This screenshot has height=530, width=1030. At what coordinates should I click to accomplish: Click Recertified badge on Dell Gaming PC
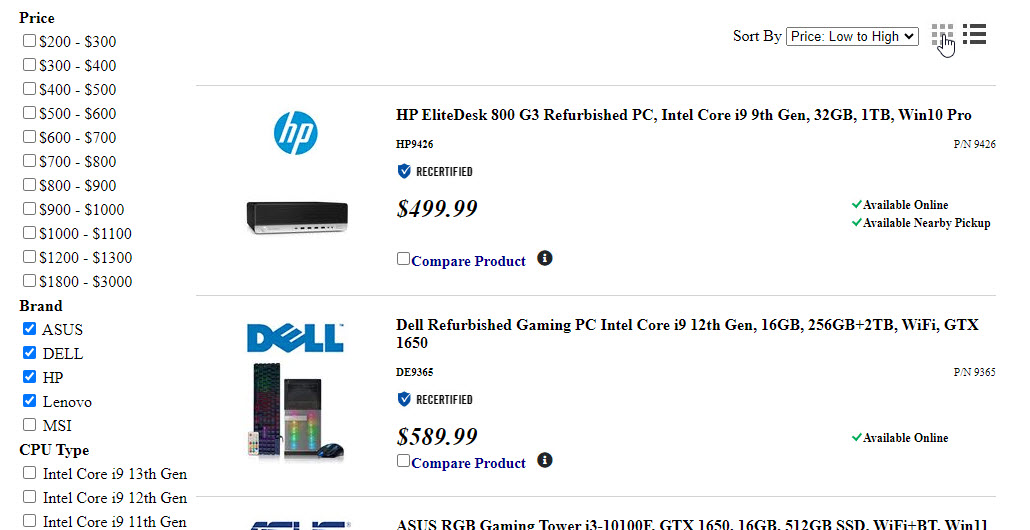pos(435,400)
